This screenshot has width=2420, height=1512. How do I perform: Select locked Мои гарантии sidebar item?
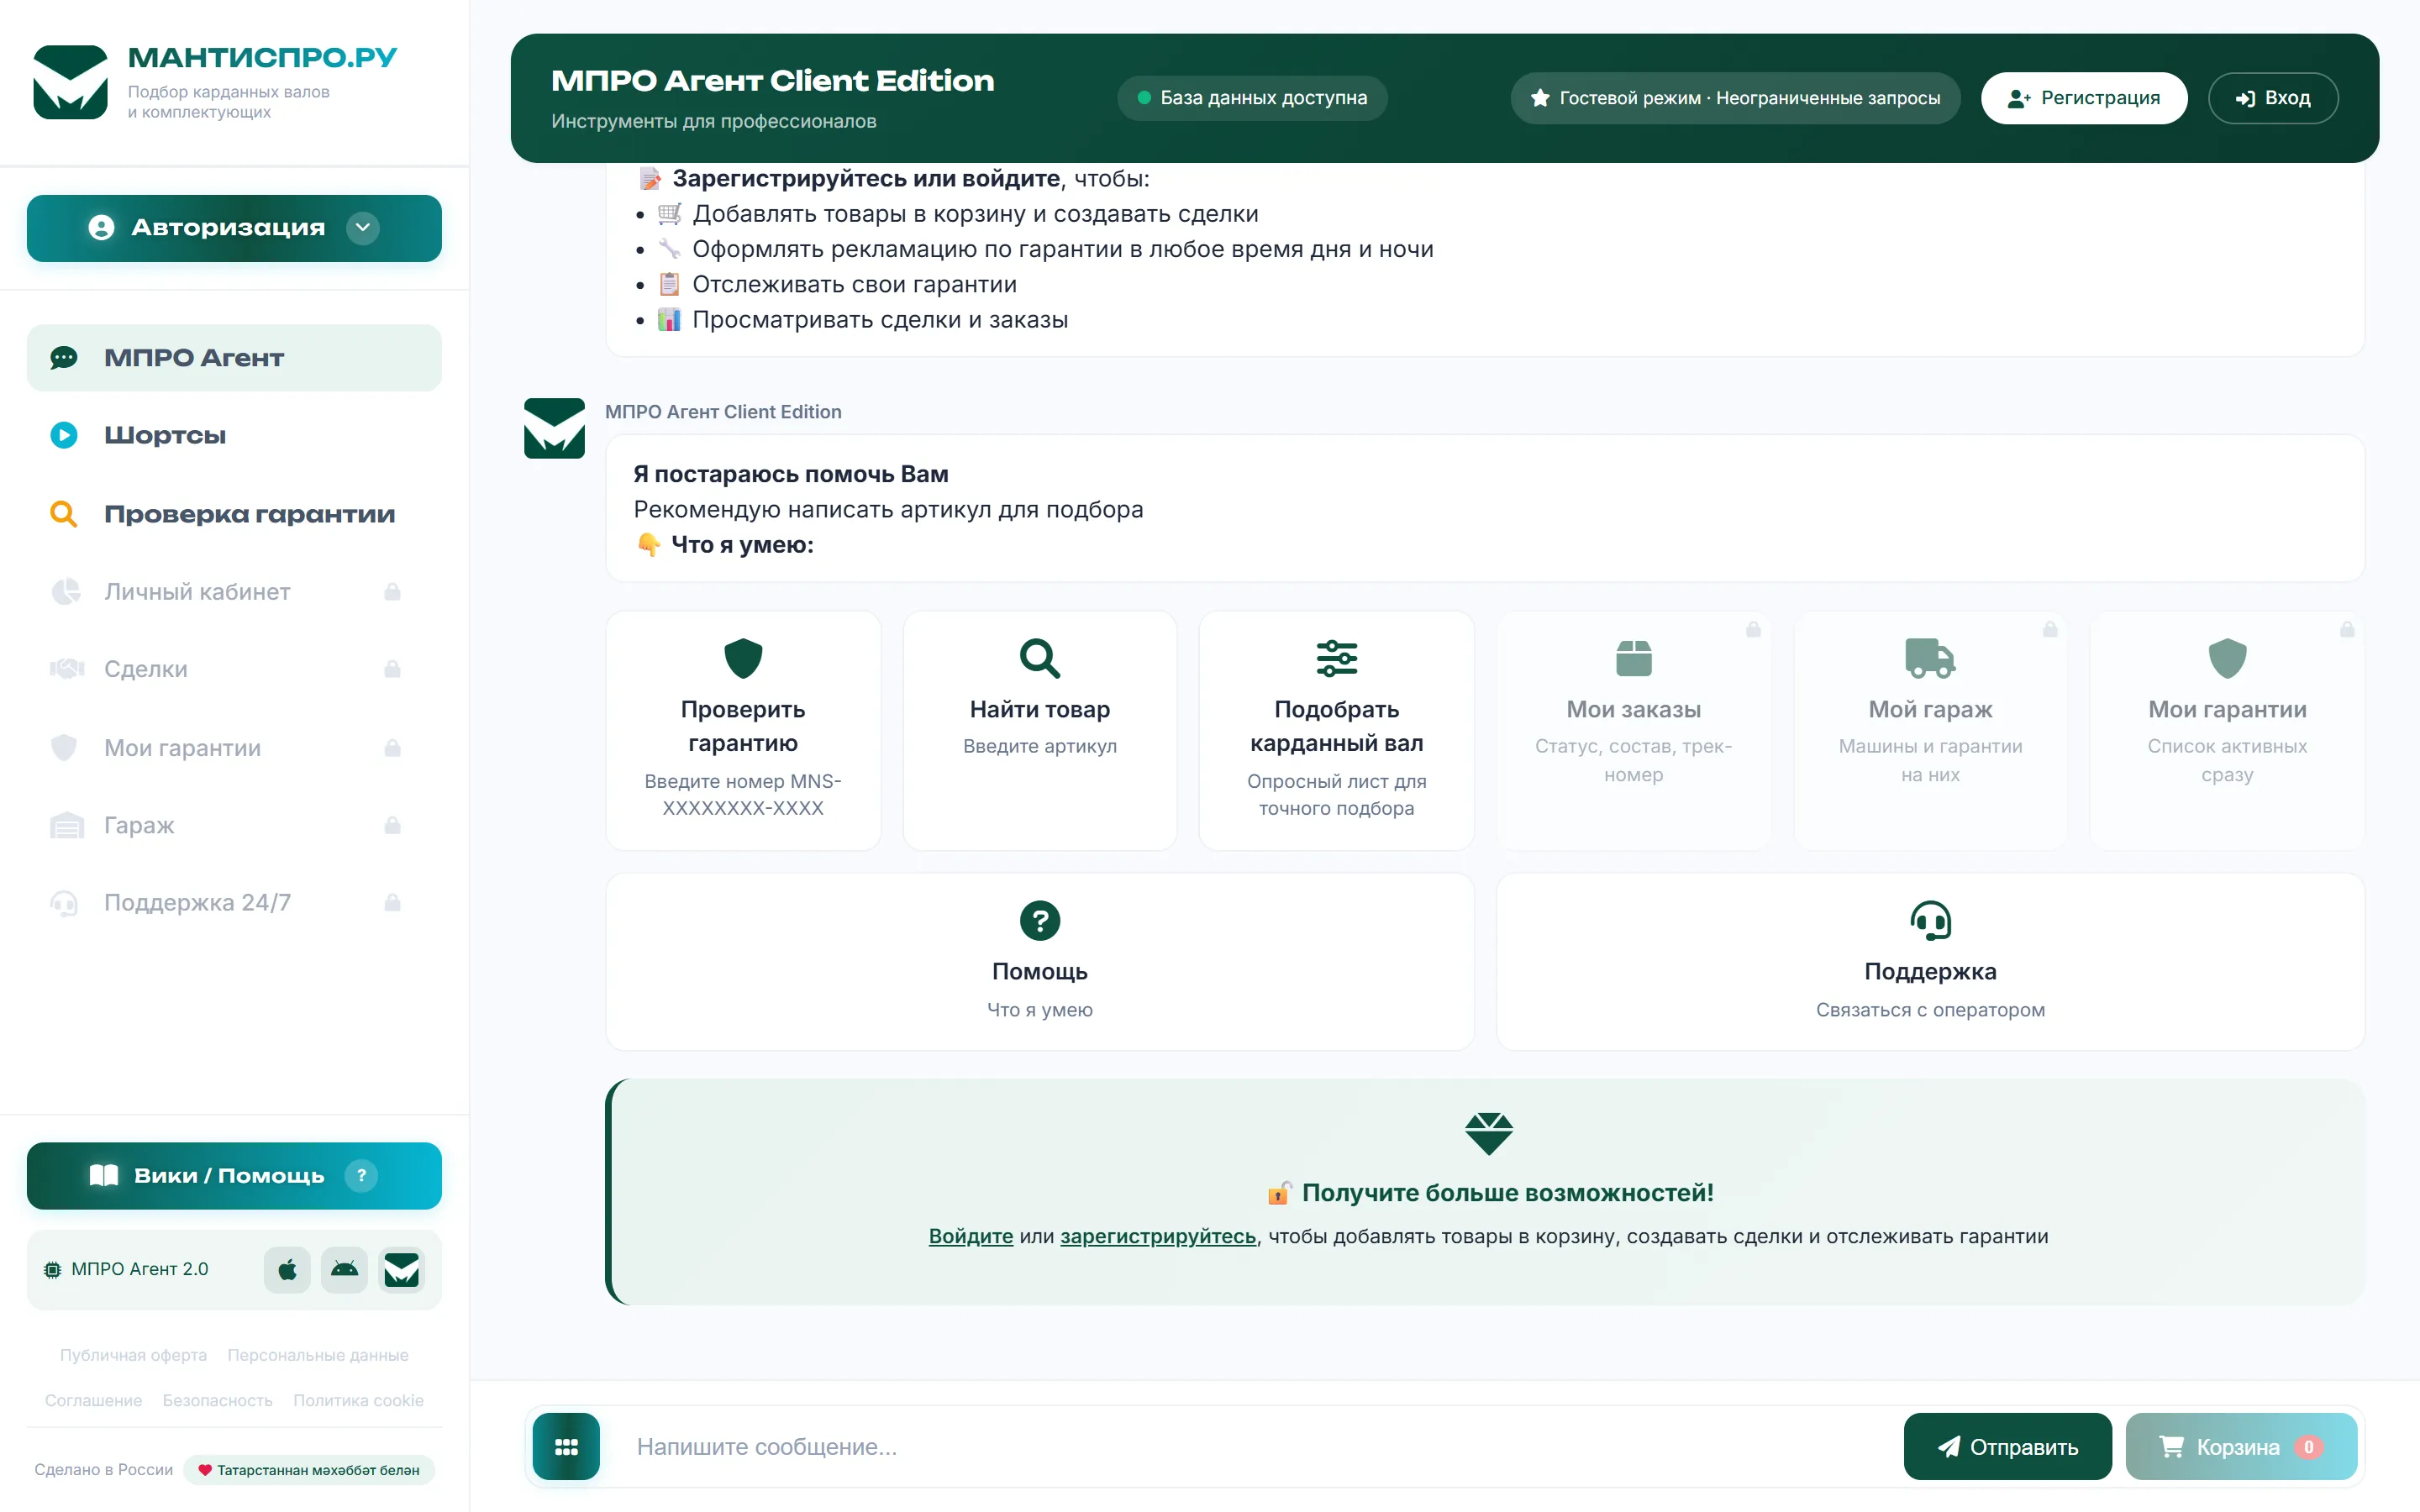click(x=234, y=747)
